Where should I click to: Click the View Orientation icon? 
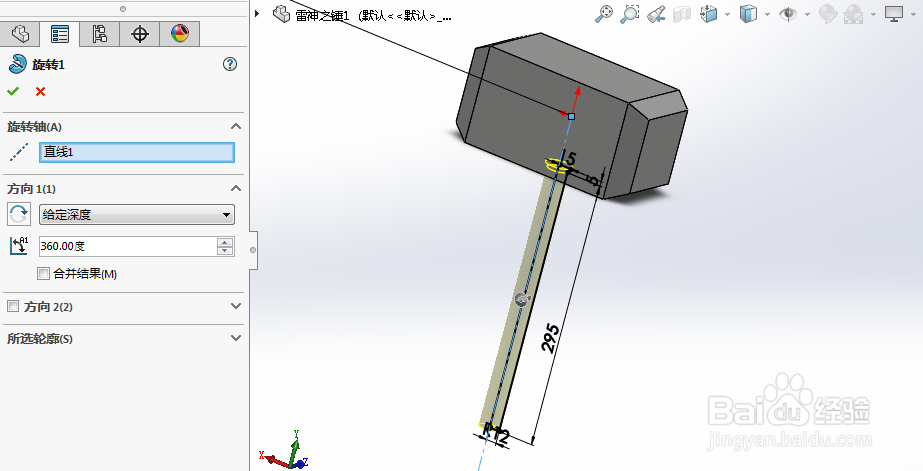point(709,14)
